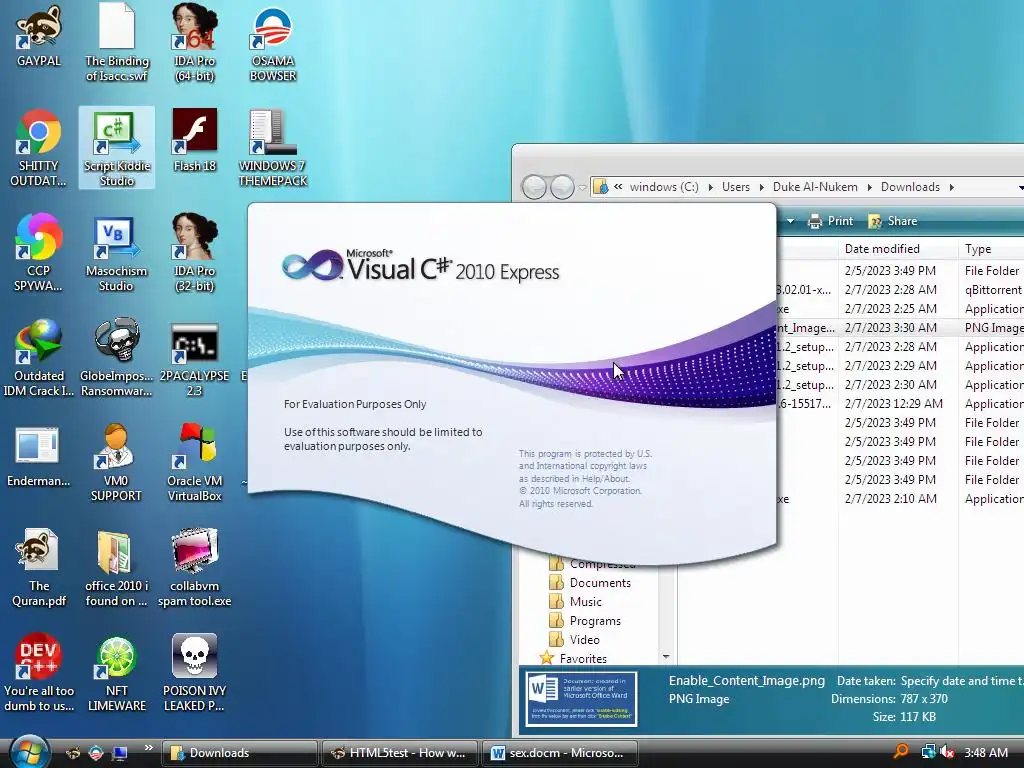This screenshot has height=768, width=1024.
Task: Open recent pages dropdown in Explorer
Action: [582, 188]
